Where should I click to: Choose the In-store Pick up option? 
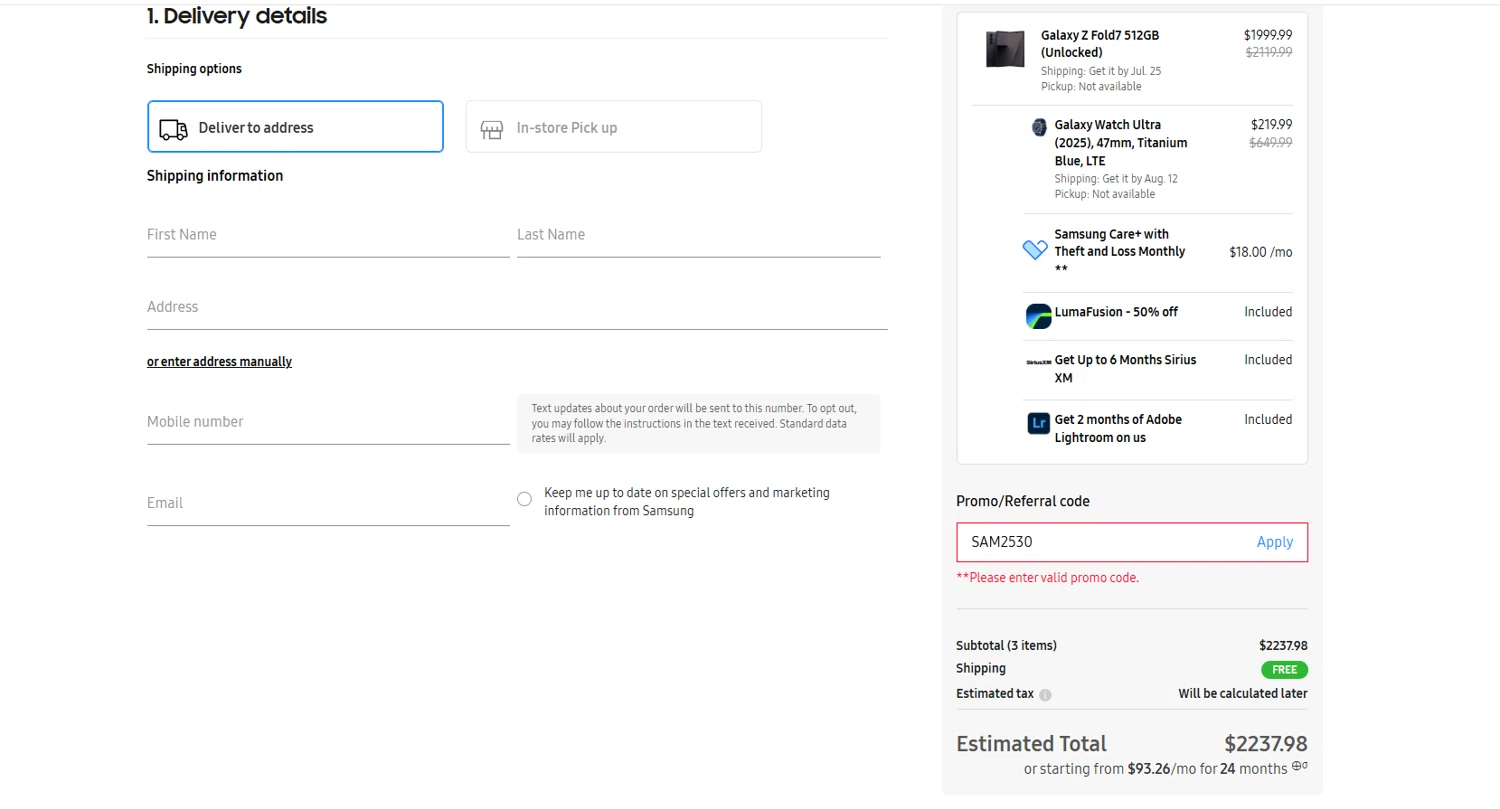coord(613,127)
